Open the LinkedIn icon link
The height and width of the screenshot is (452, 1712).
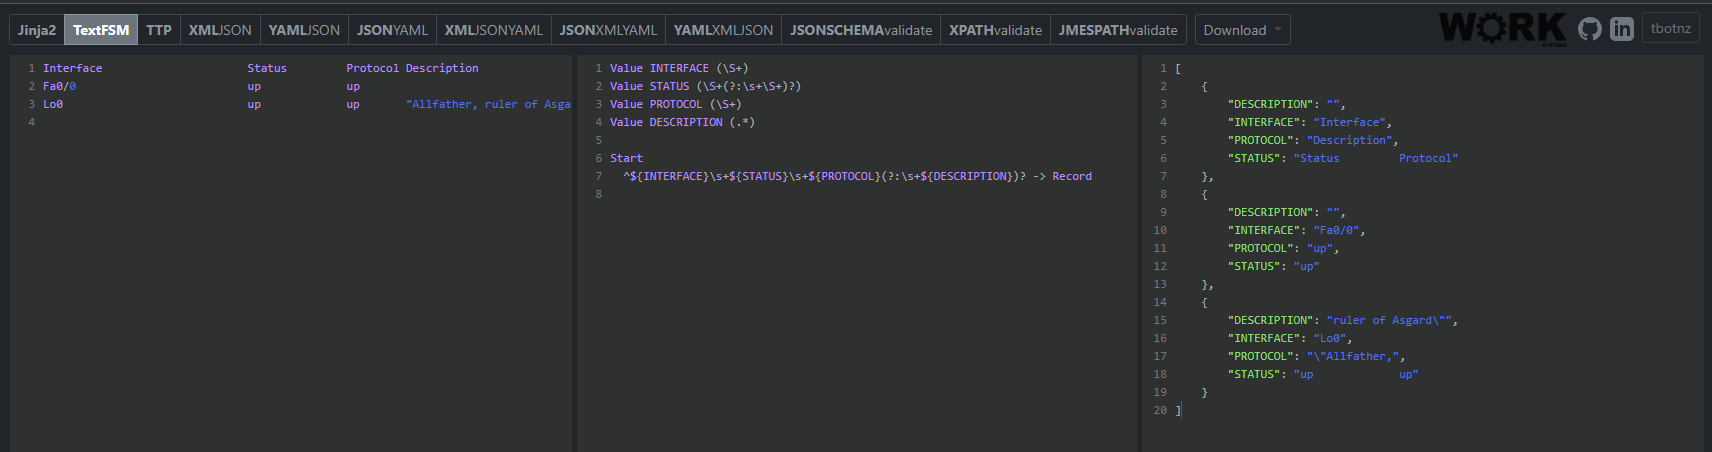coord(1621,29)
